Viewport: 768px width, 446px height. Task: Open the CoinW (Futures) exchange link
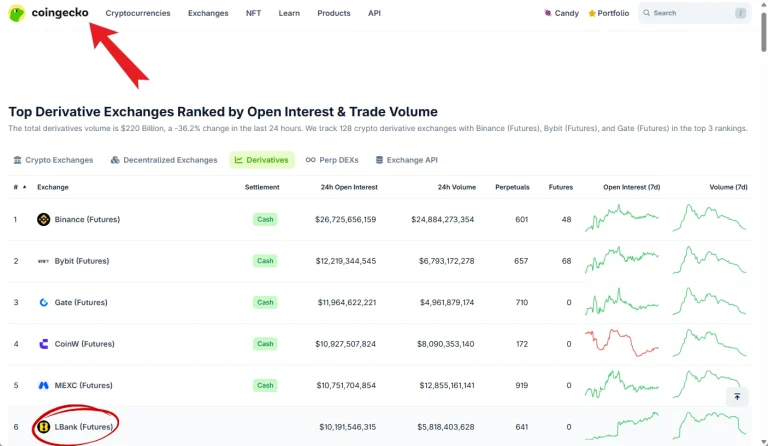coord(84,344)
